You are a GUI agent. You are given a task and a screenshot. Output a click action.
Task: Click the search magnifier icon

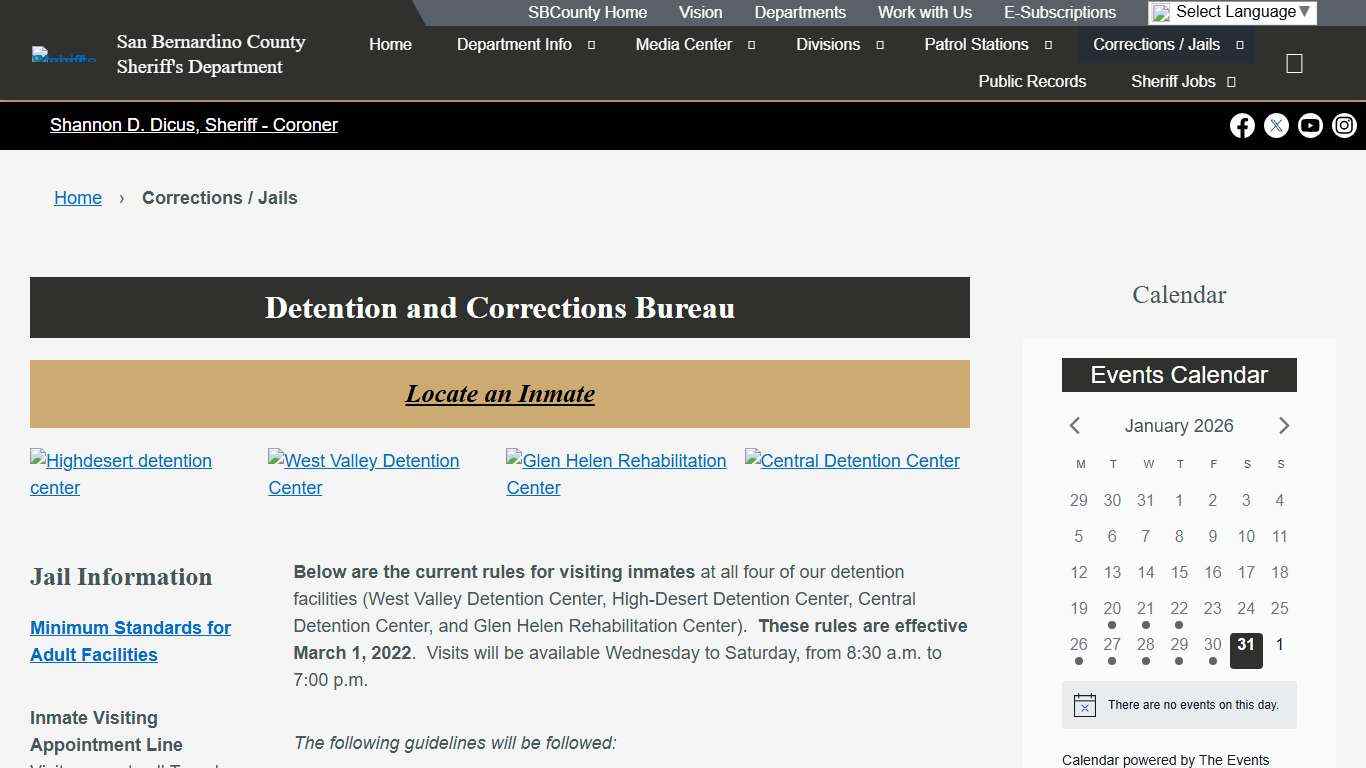point(1294,62)
